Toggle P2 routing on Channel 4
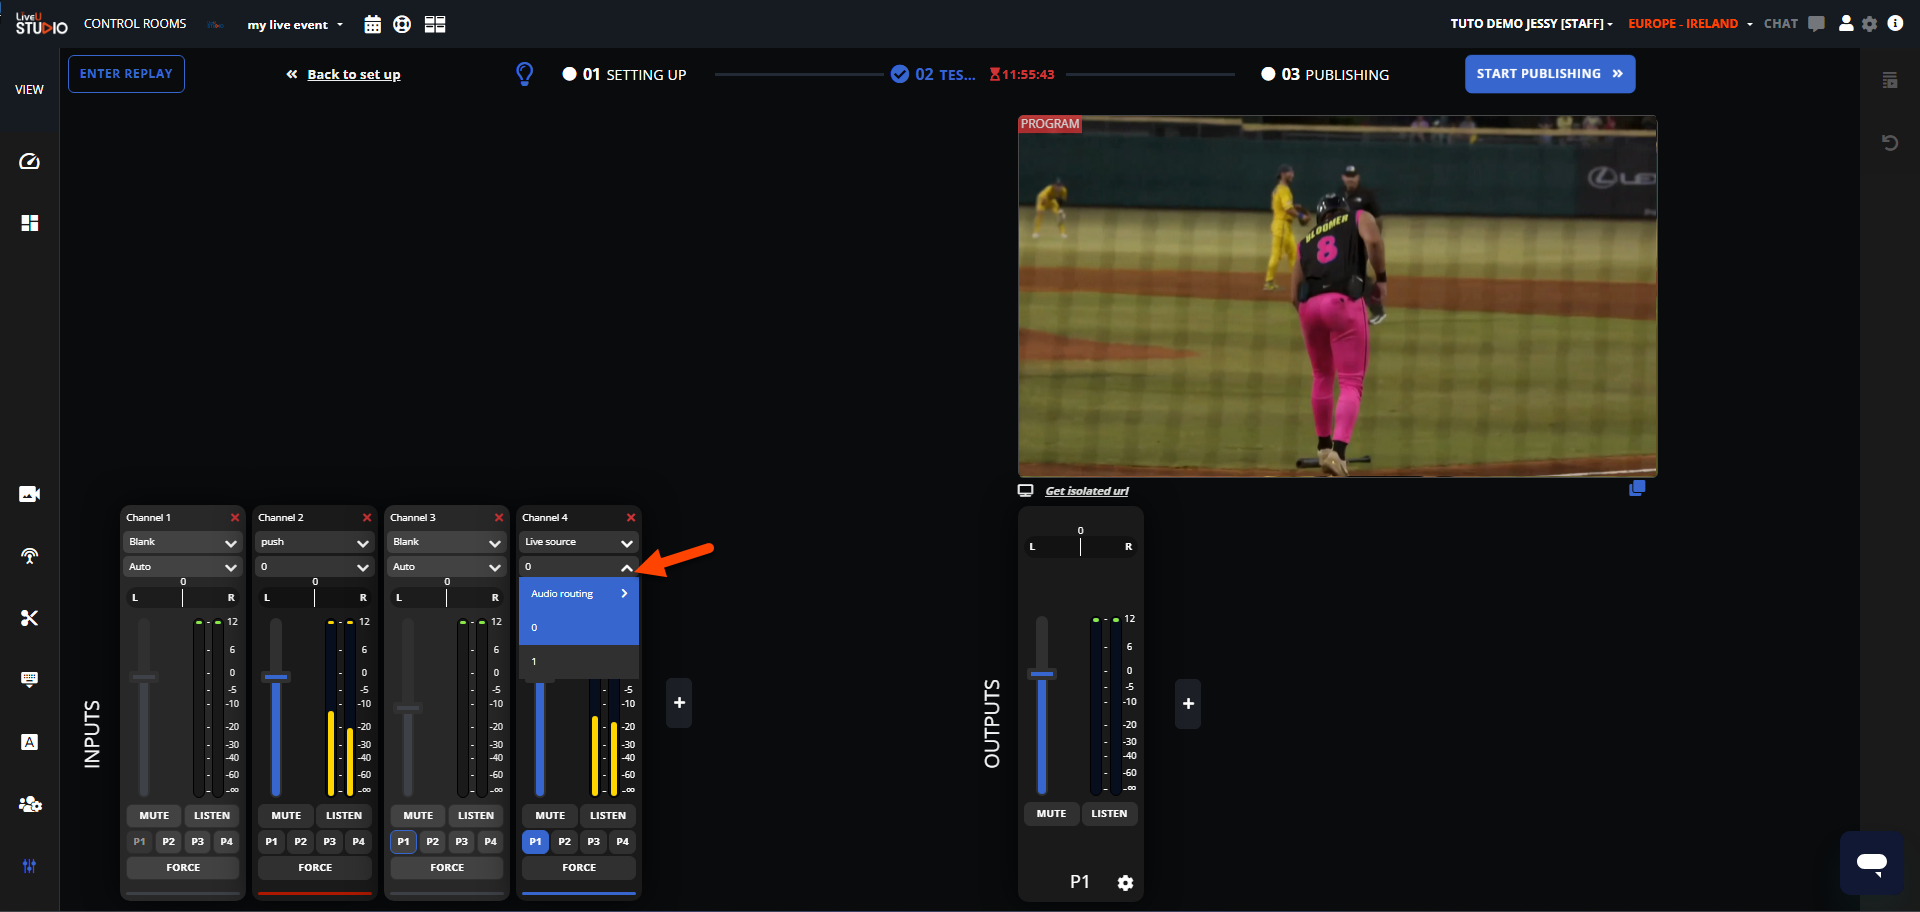Image resolution: width=1920 pixels, height=912 pixels. (564, 842)
